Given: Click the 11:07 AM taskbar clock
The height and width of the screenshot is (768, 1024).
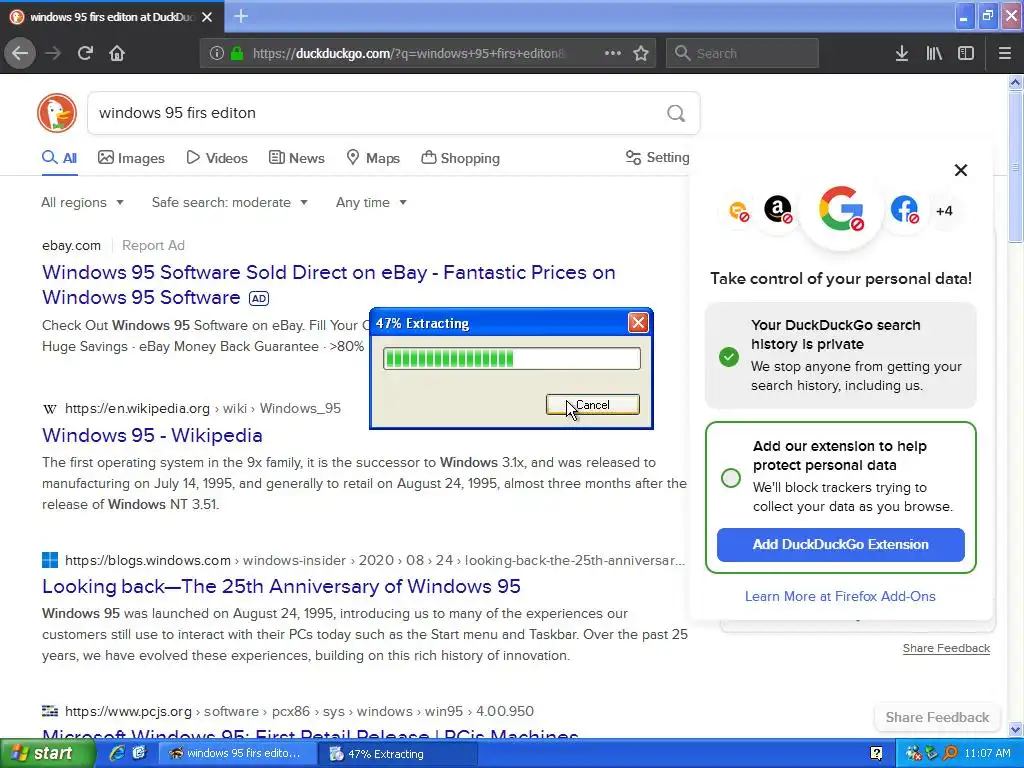Looking at the screenshot, I should [x=987, y=753].
